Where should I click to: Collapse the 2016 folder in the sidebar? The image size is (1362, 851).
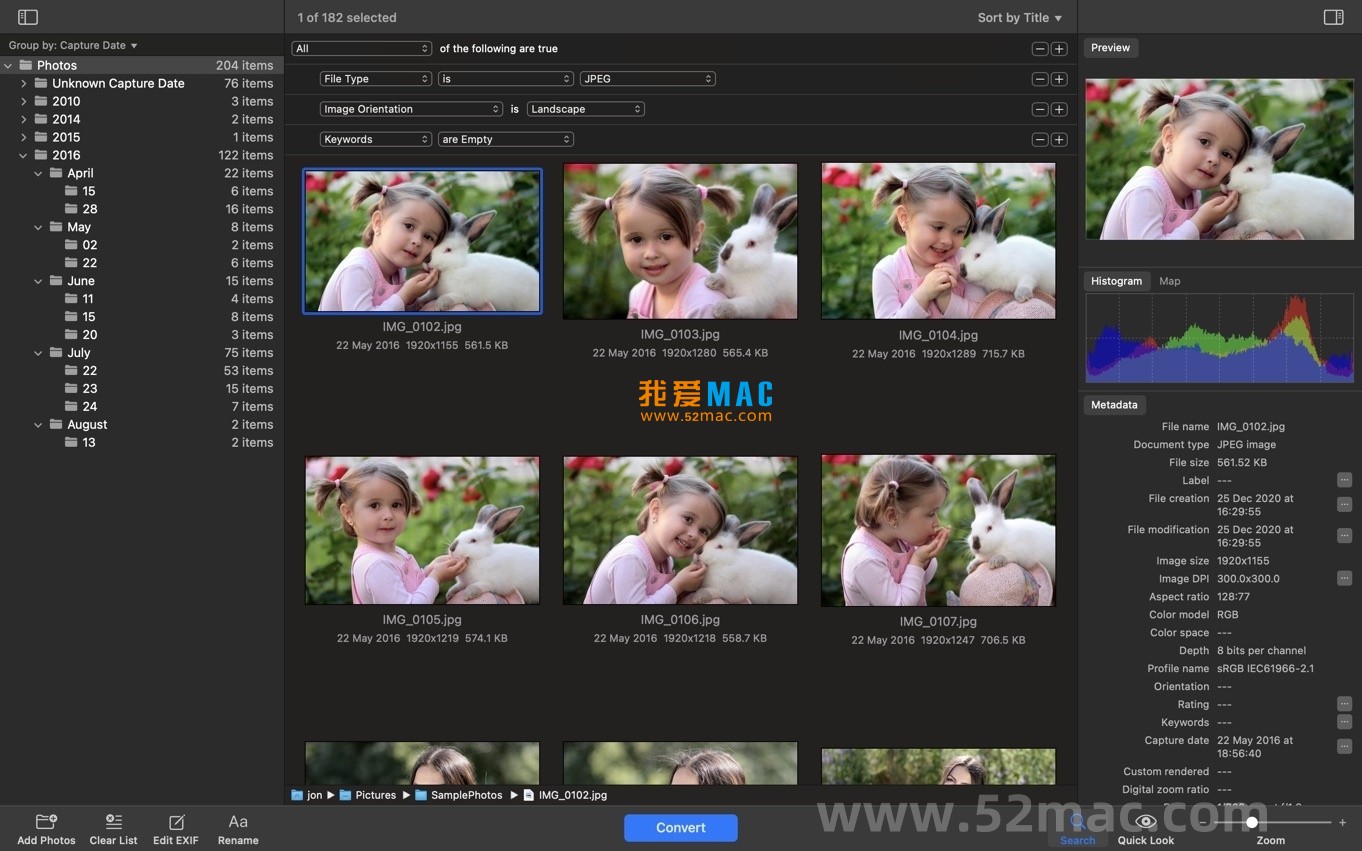click(23, 155)
